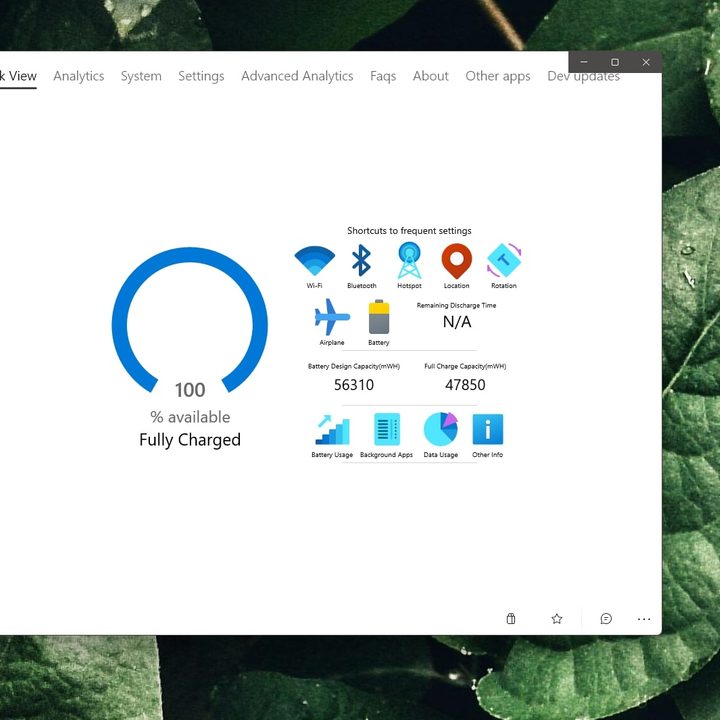The image size is (720, 720).
Task: Open the Battery settings shortcut
Action: pos(379,322)
